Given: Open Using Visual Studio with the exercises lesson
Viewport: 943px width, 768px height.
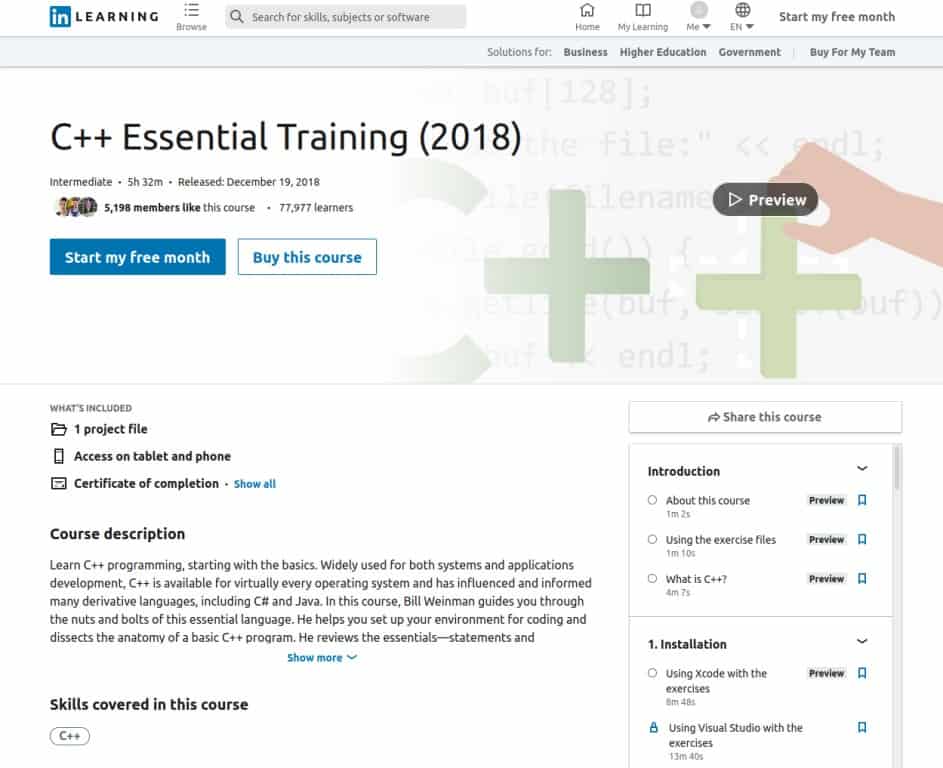Looking at the screenshot, I should click(735, 736).
